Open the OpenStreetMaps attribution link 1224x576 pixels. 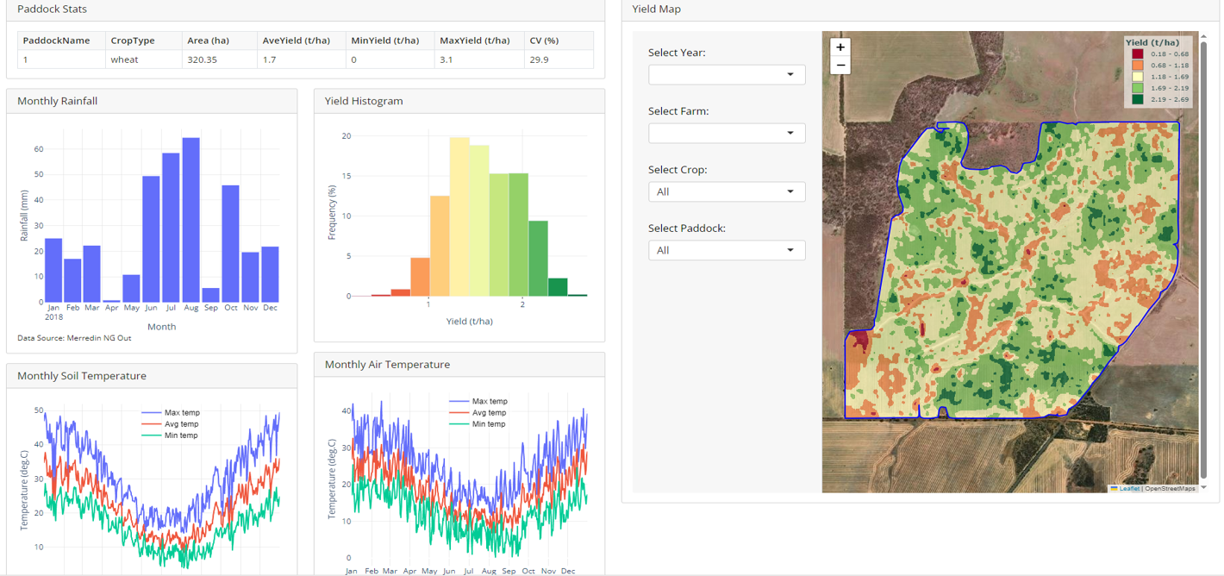point(1170,488)
